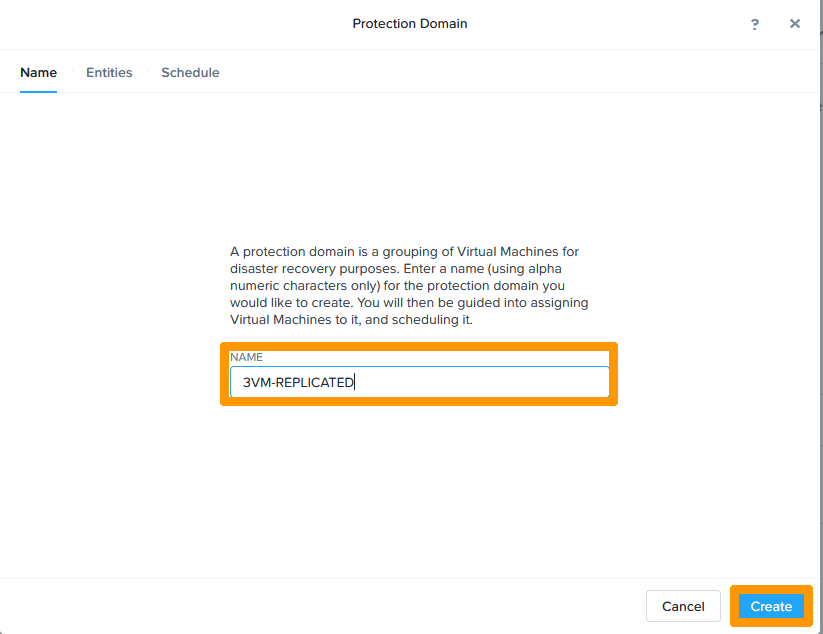Viewport: 823px width, 634px height.
Task: Switch to the Schedule tab
Action: pos(190,73)
